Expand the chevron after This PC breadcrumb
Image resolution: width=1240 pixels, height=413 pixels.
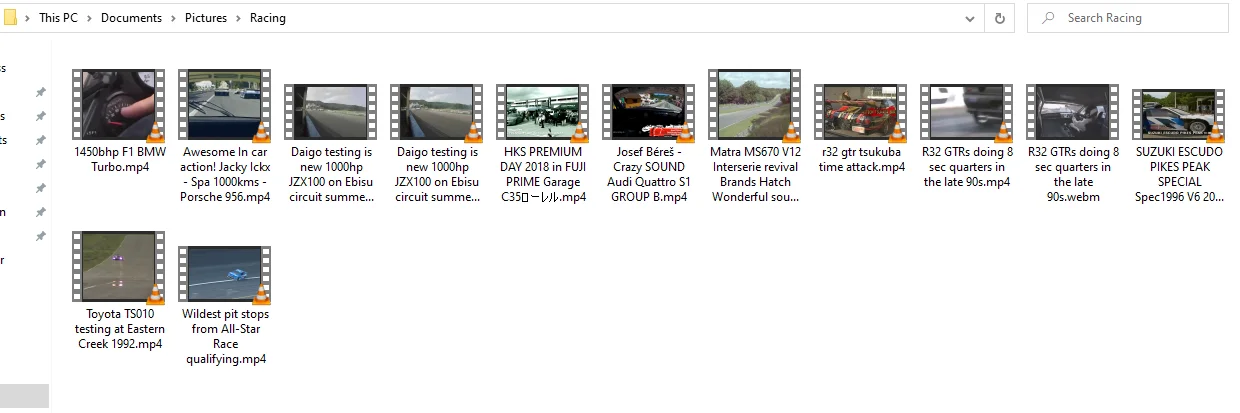89,18
